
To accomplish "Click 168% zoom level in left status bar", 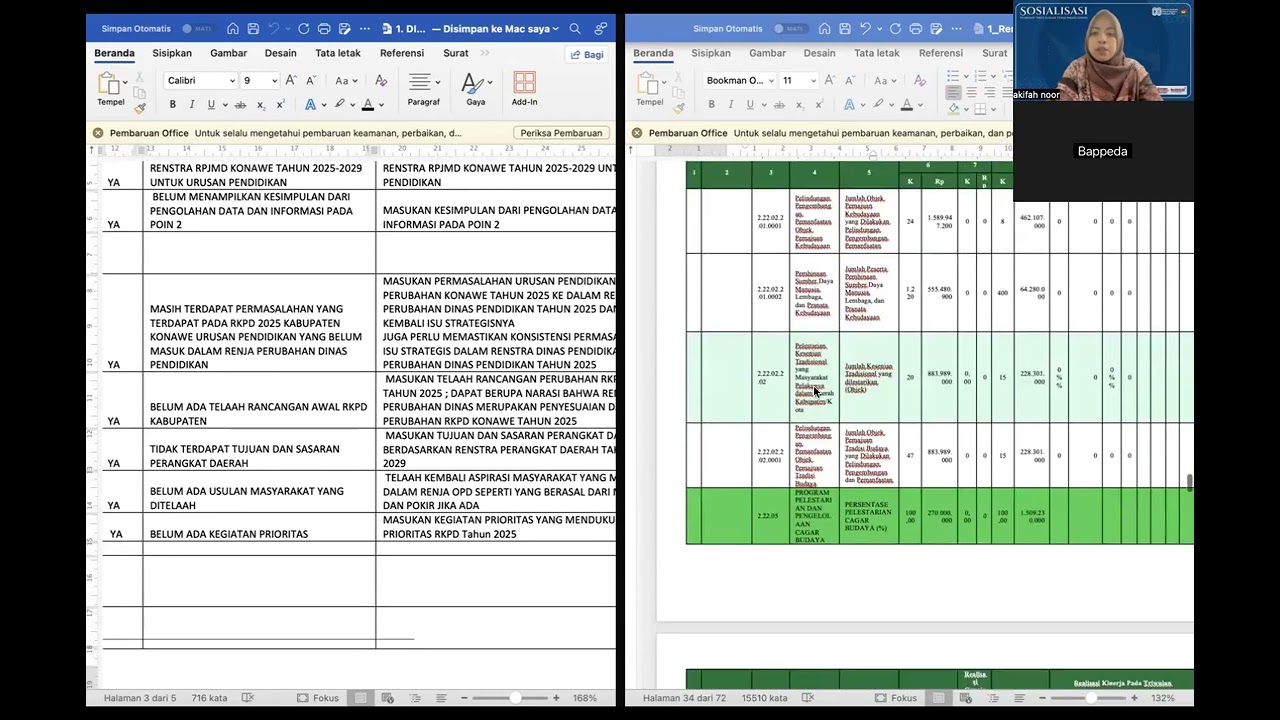I will pyautogui.click(x=585, y=698).
